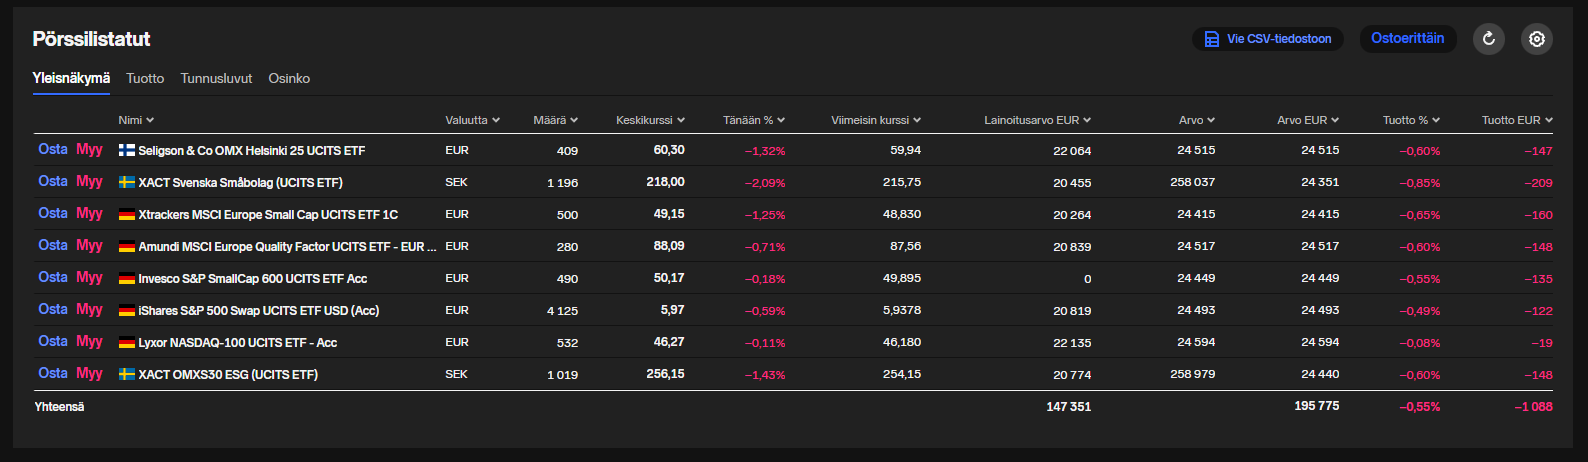Click Myy for XACT Svenska Småbolag
Screen dimensions: 1588x462
pyautogui.click(x=90, y=181)
